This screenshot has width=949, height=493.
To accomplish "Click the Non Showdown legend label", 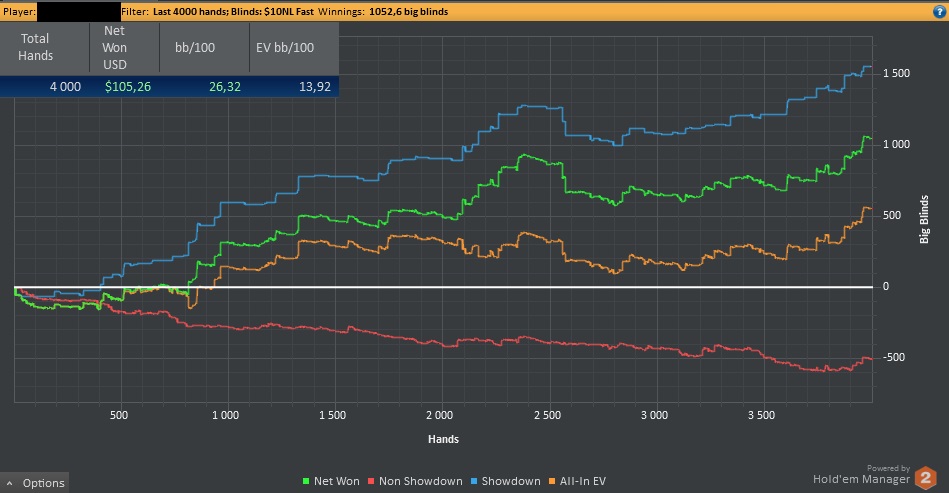I will (x=421, y=482).
